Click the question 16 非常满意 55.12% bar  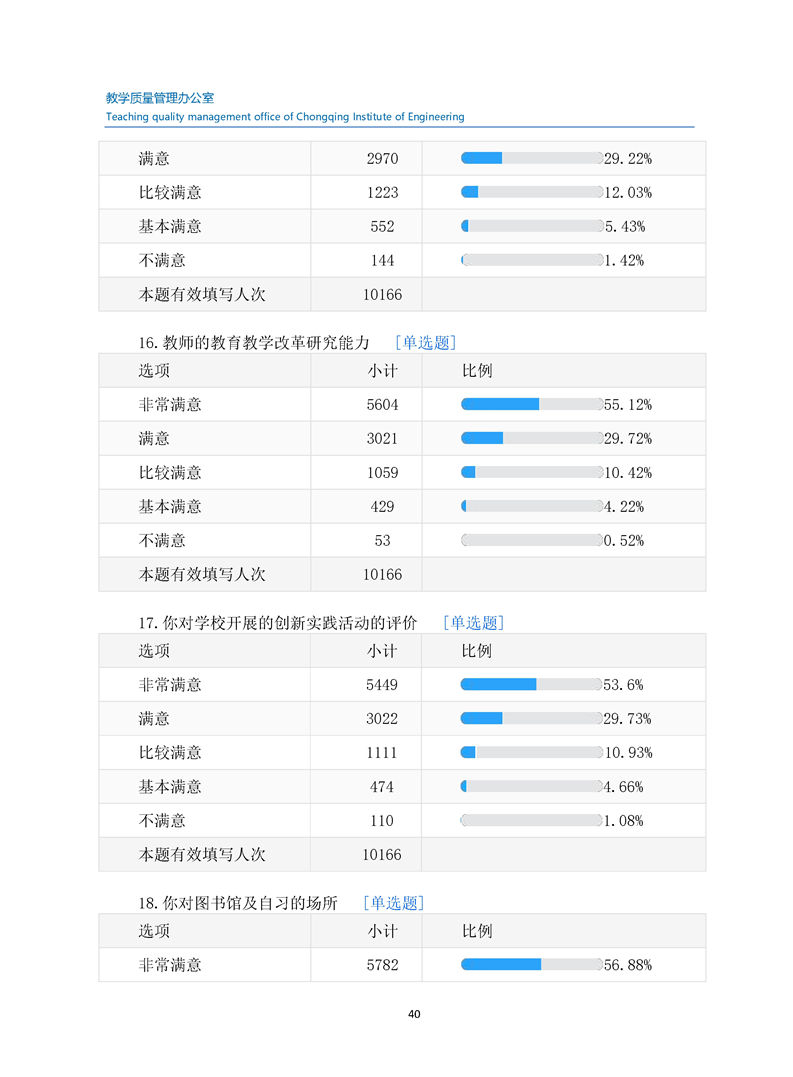tap(531, 404)
